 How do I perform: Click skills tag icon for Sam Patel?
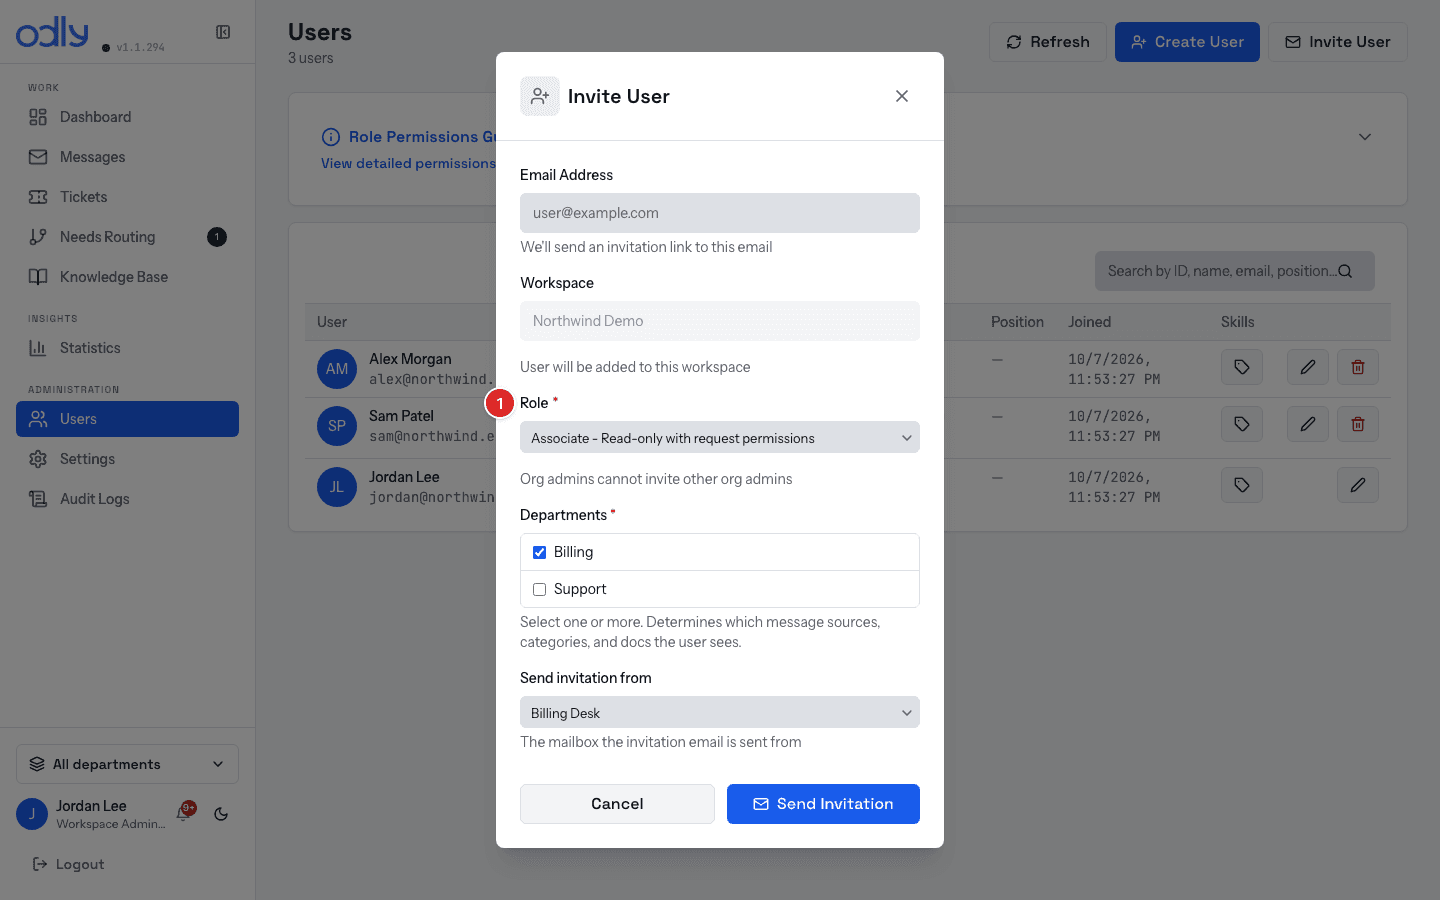tap(1242, 424)
